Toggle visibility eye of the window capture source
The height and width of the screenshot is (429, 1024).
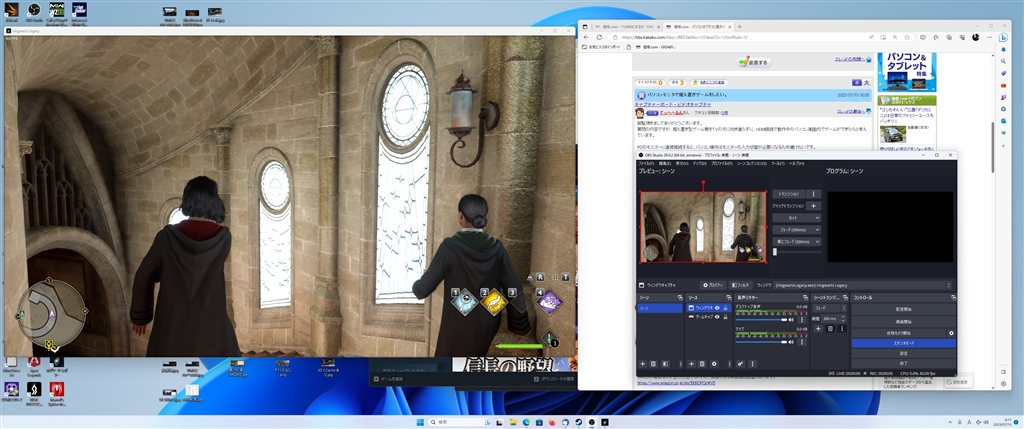[x=717, y=308]
